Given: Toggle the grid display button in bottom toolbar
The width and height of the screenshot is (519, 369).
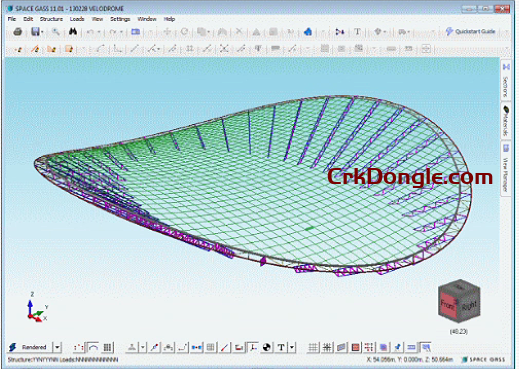Looking at the screenshot, I should [312, 347].
